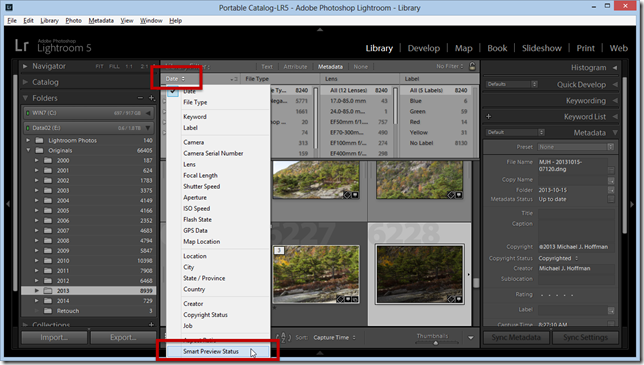This screenshot has height=365, width=644.
Task: Click the Data02 (E:) volume indicator light
Action: (28, 128)
